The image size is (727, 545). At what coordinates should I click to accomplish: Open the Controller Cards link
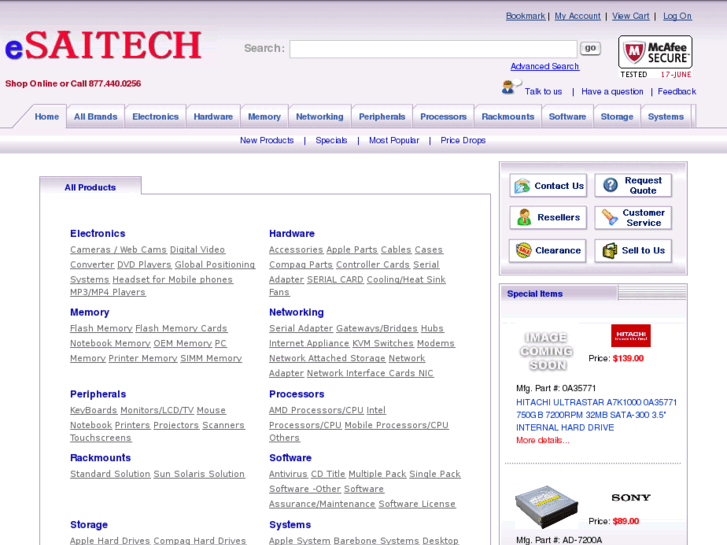point(373,264)
